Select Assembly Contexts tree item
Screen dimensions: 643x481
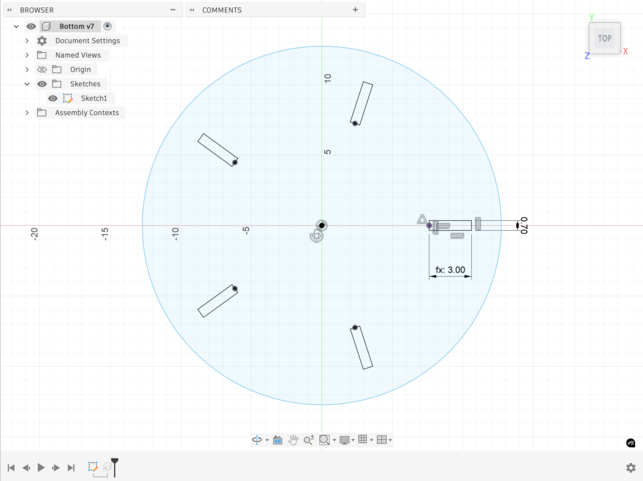pyautogui.click(x=87, y=112)
